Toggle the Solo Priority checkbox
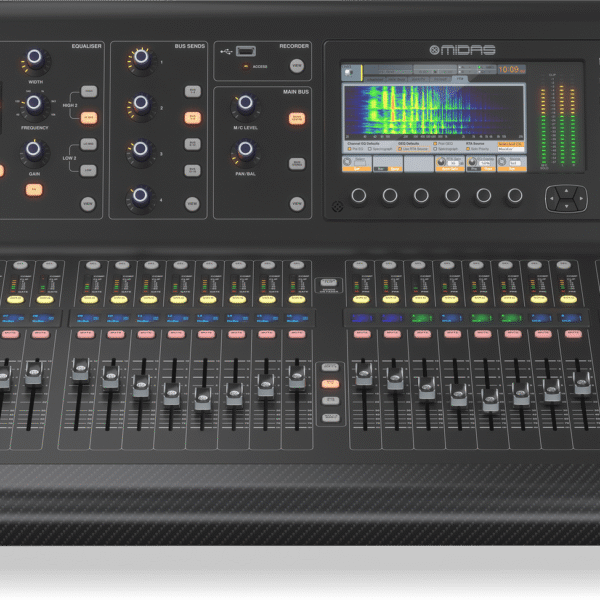The image size is (600, 600). pos(468,149)
